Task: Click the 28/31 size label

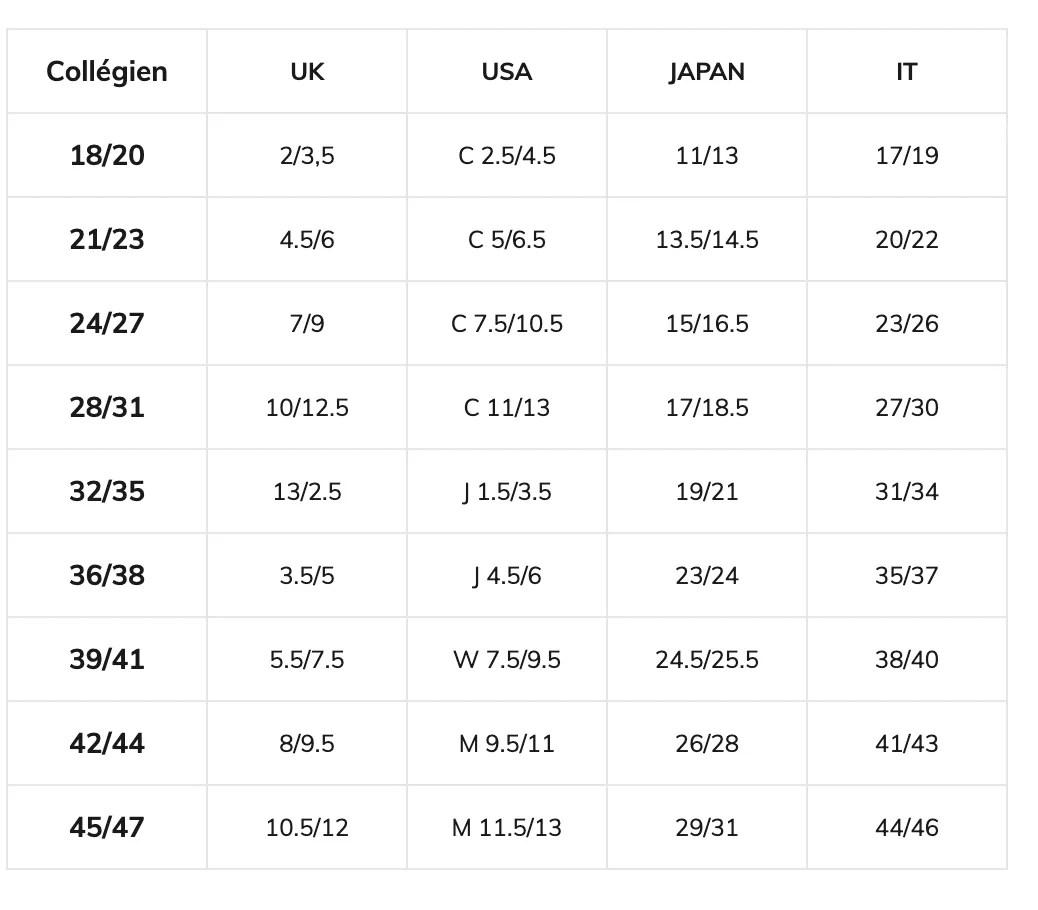Action: 107,408
